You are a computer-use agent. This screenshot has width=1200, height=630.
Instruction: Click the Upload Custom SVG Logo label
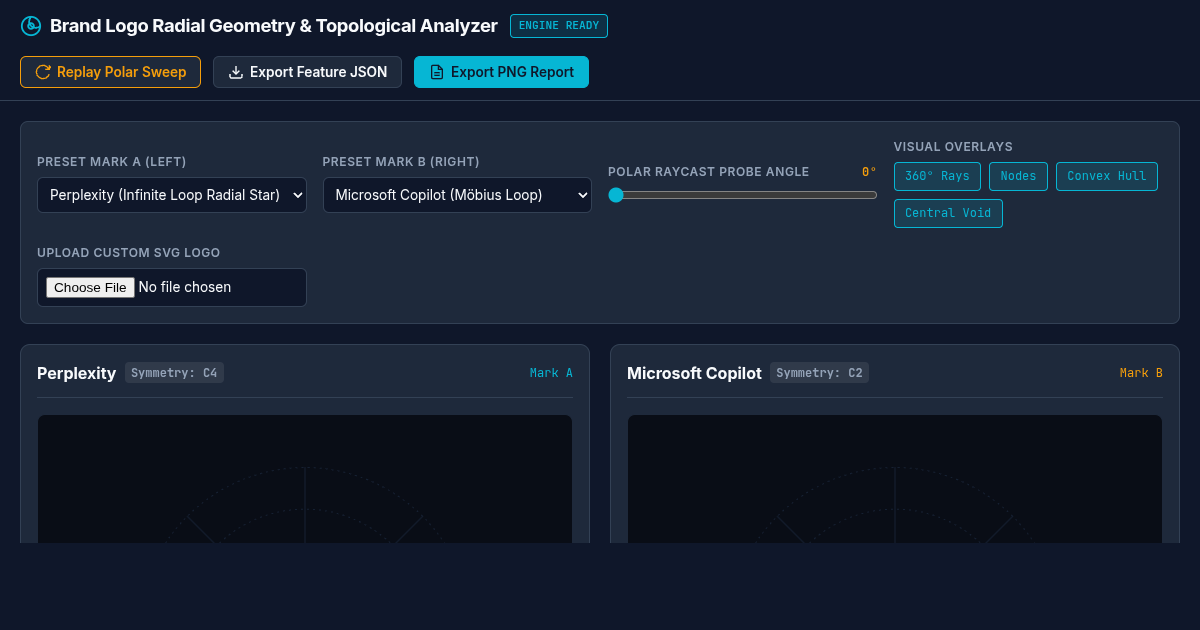pyautogui.click(x=128, y=253)
